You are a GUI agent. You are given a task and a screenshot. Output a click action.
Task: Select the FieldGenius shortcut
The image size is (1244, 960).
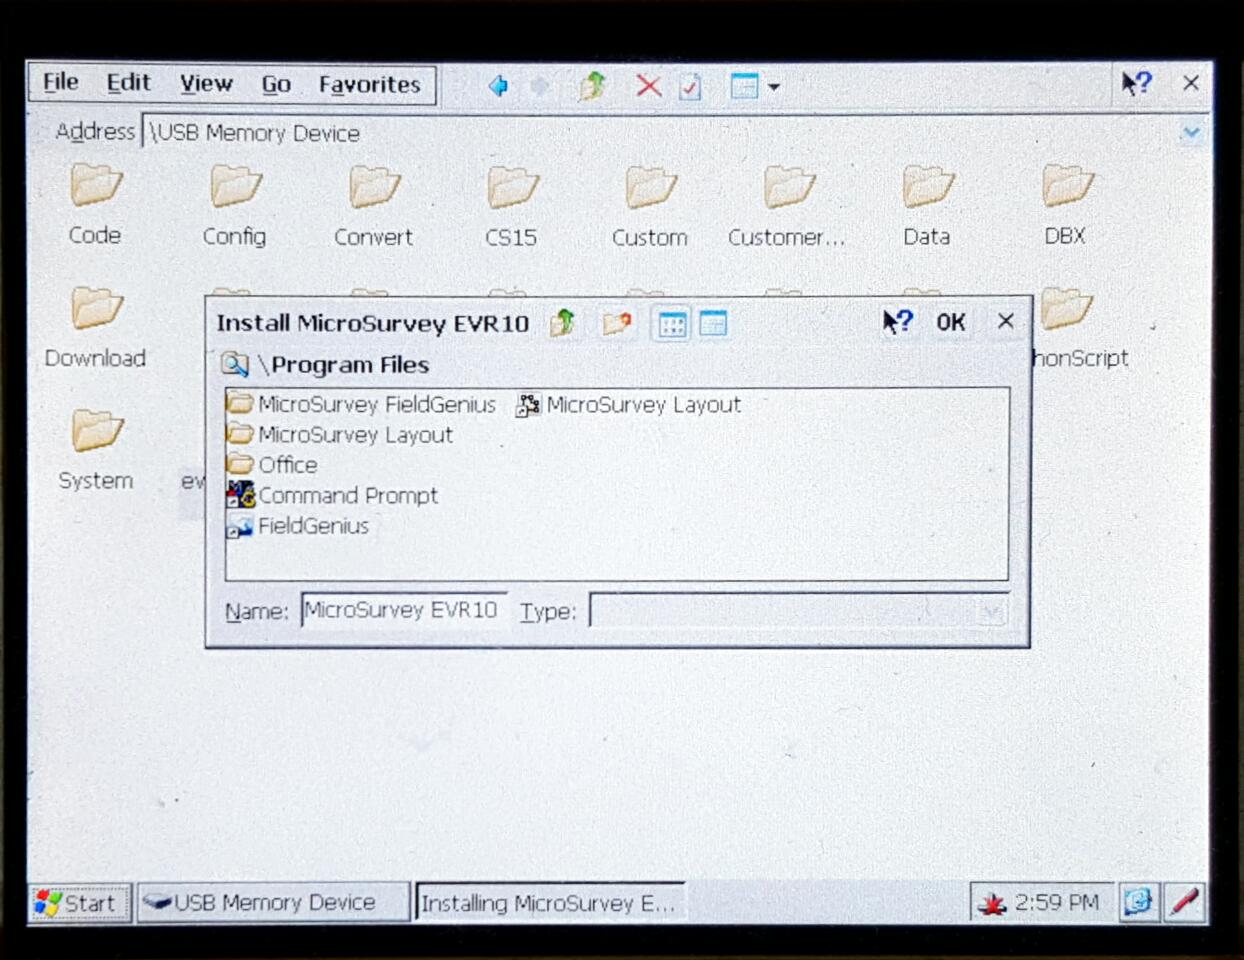298,526
